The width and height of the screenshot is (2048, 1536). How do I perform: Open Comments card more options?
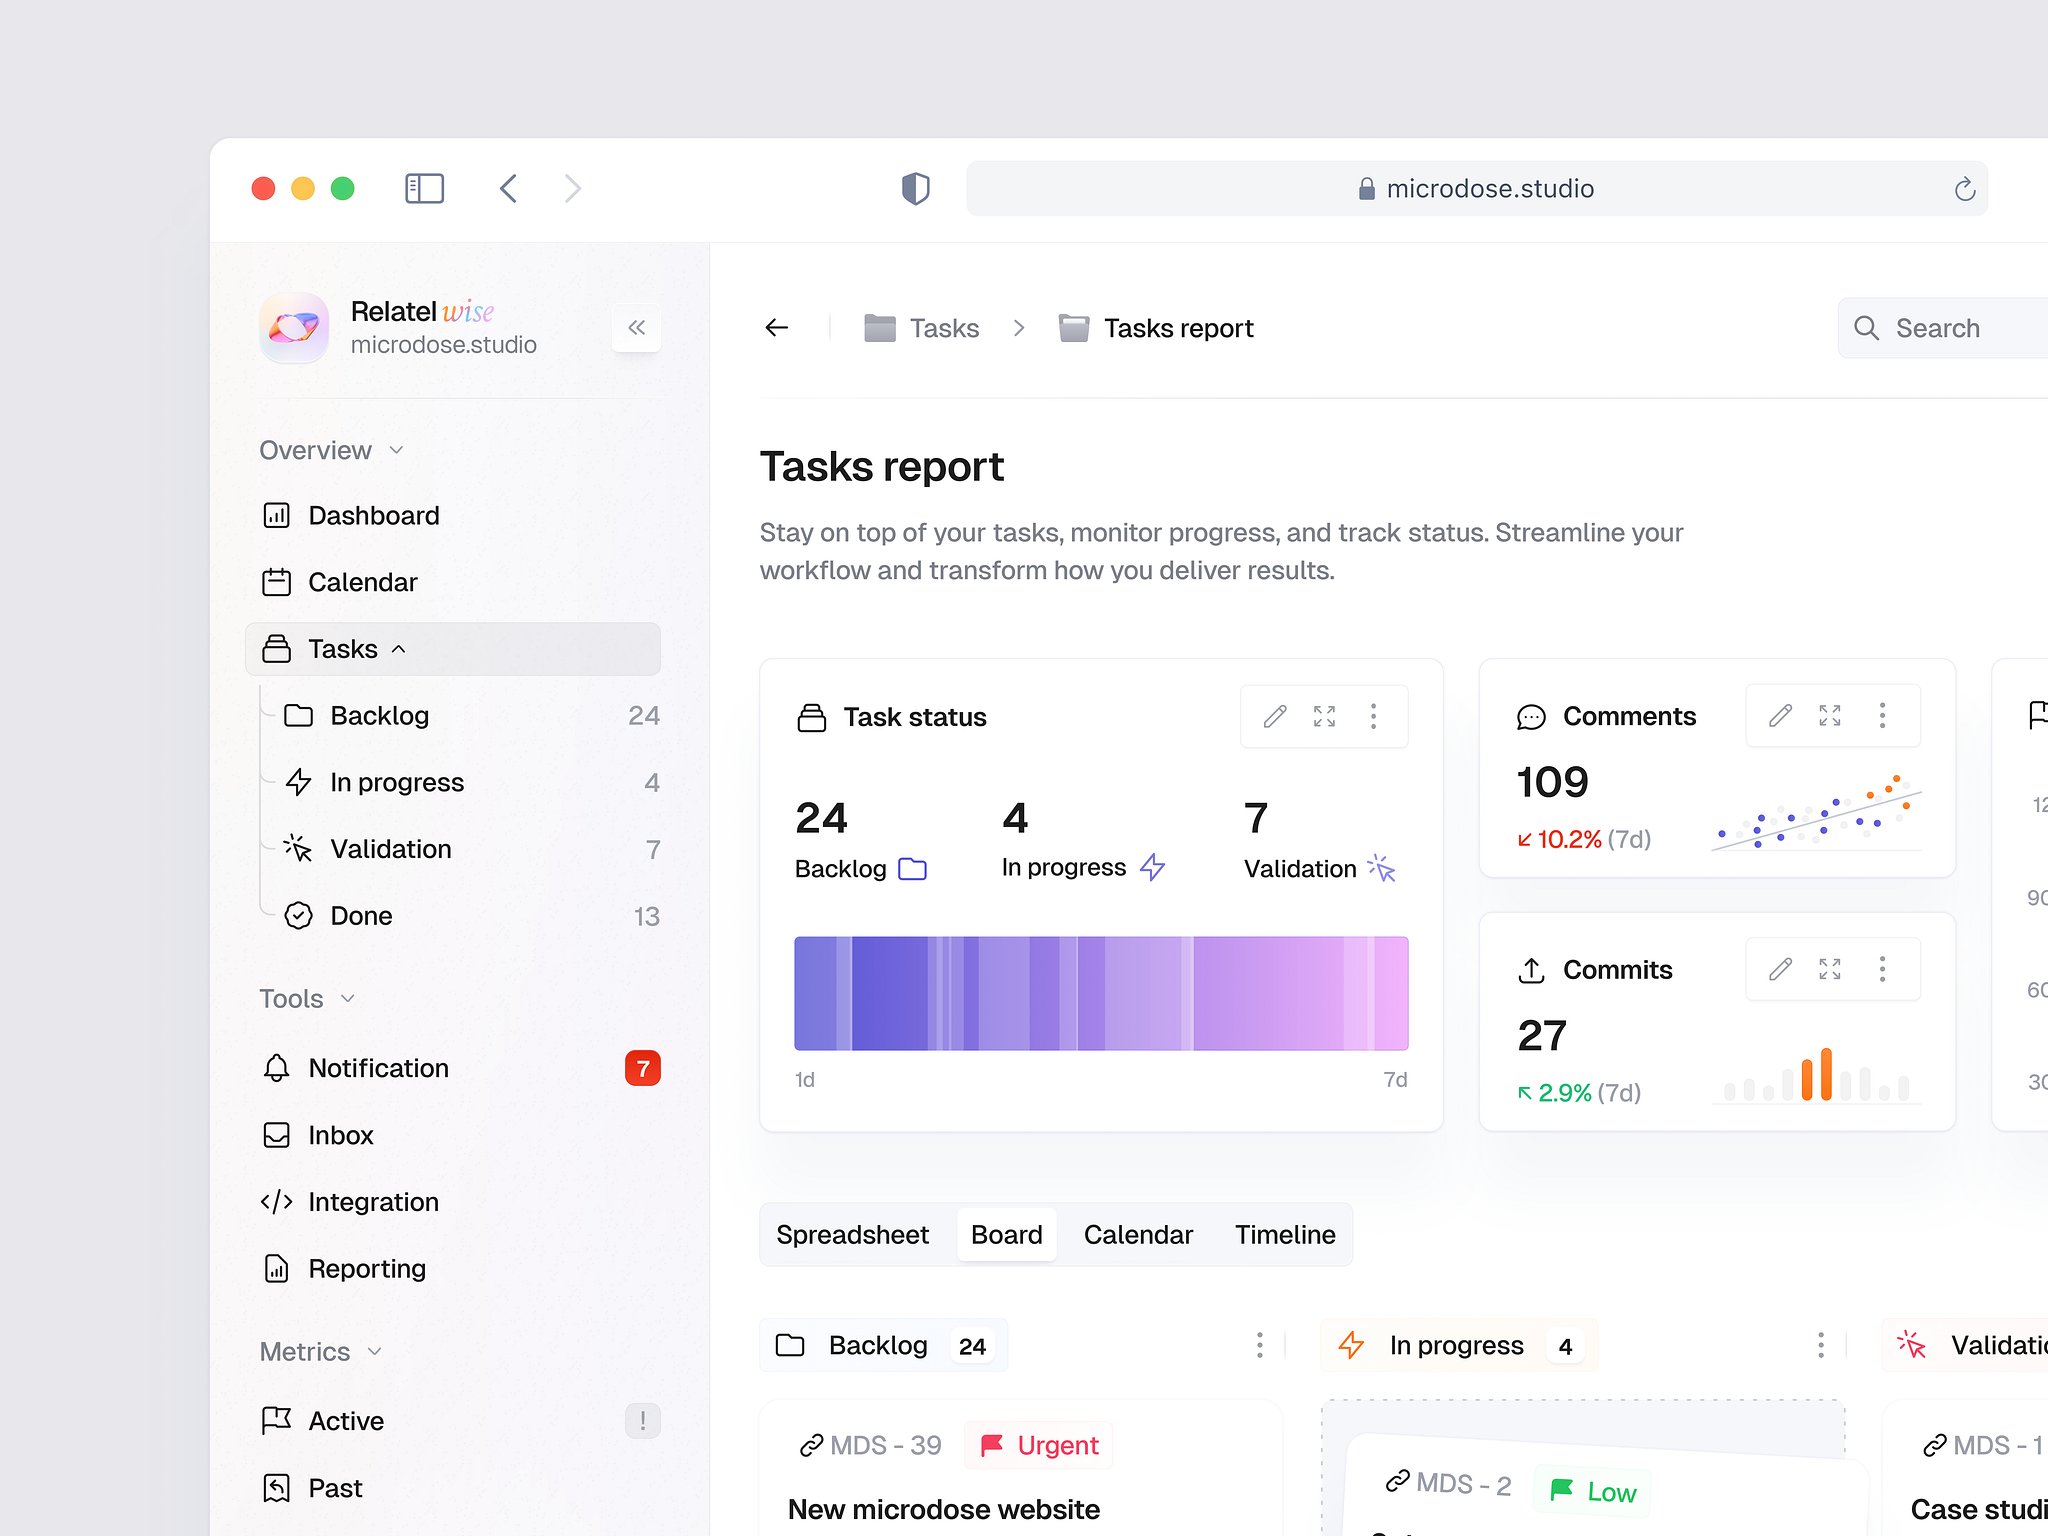click(x=1882, y=715)
